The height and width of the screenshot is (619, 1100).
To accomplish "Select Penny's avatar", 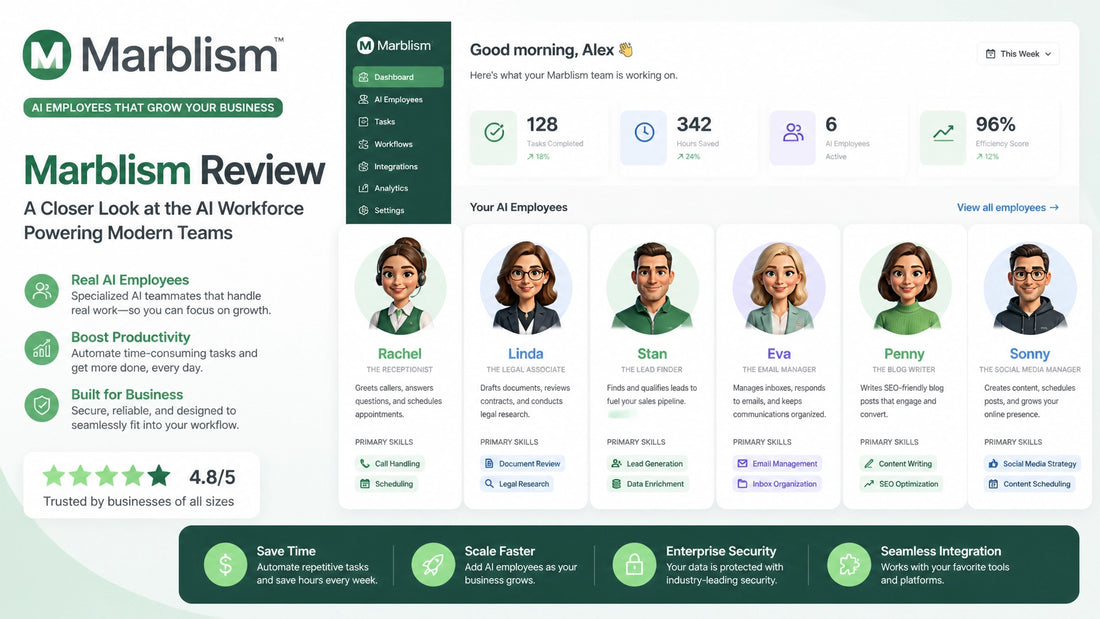I will click(x=905, y=286).
